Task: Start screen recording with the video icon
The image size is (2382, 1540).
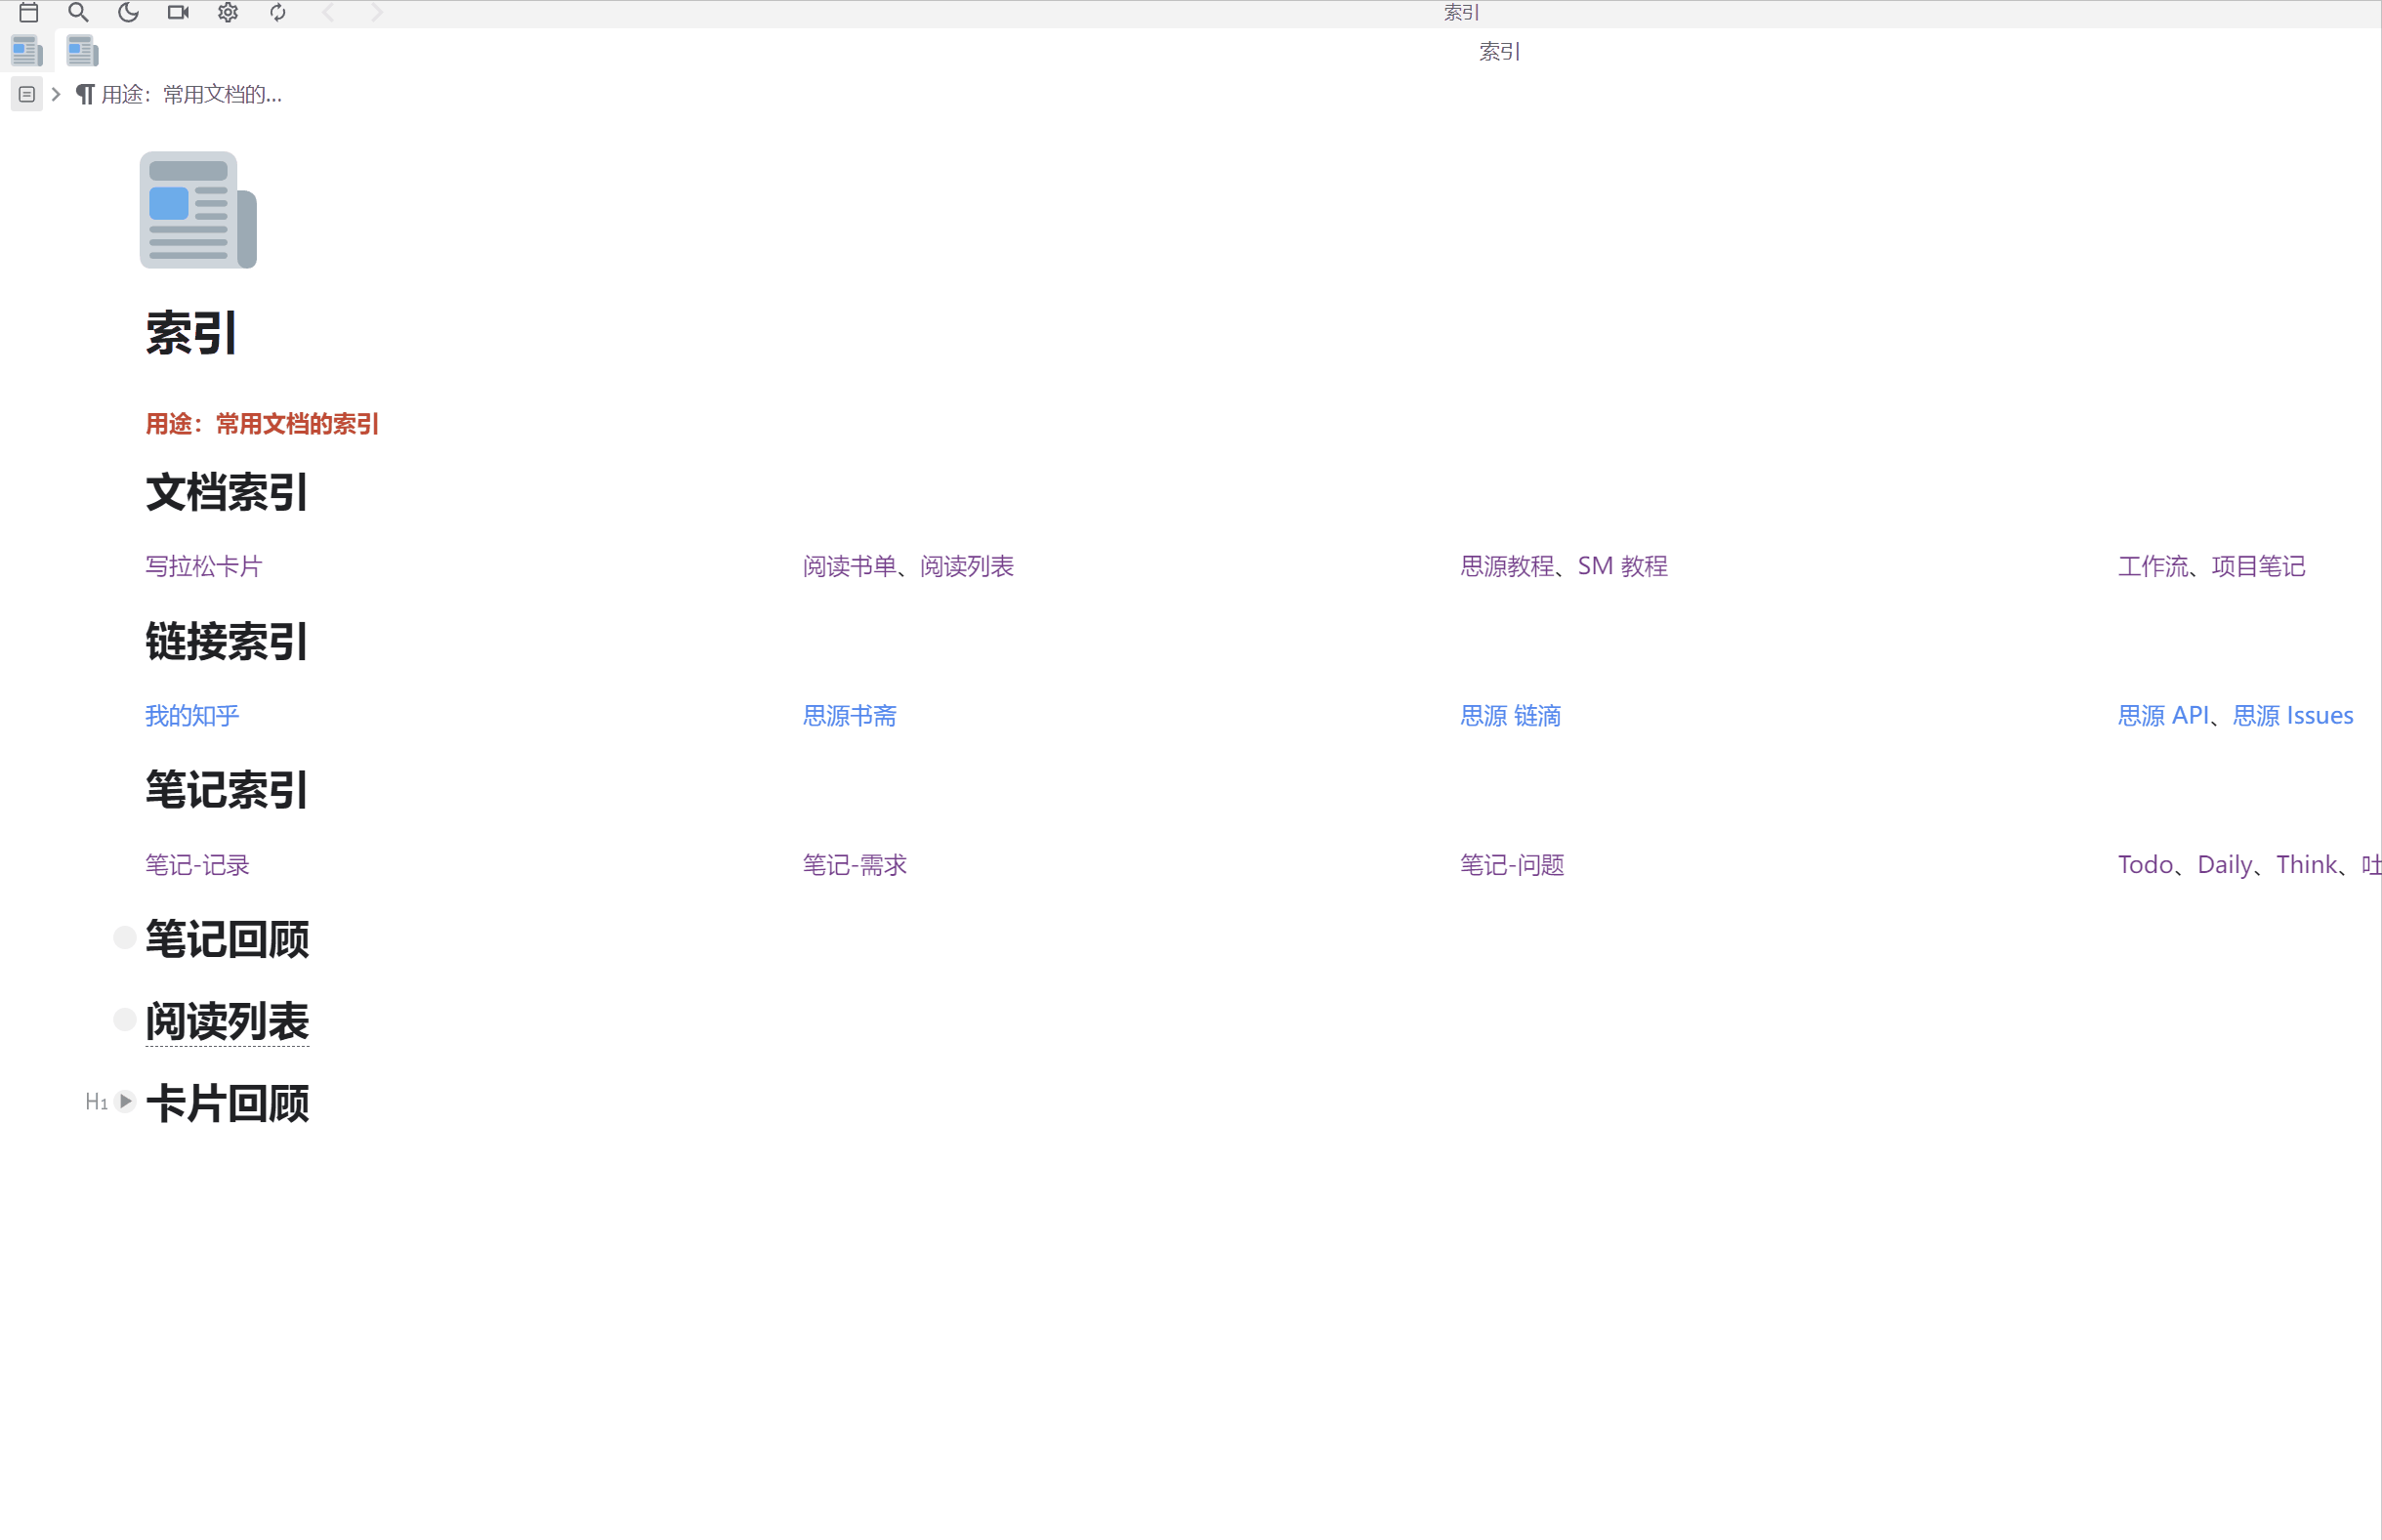Action: pyautogui.click(x=178, y=13)
